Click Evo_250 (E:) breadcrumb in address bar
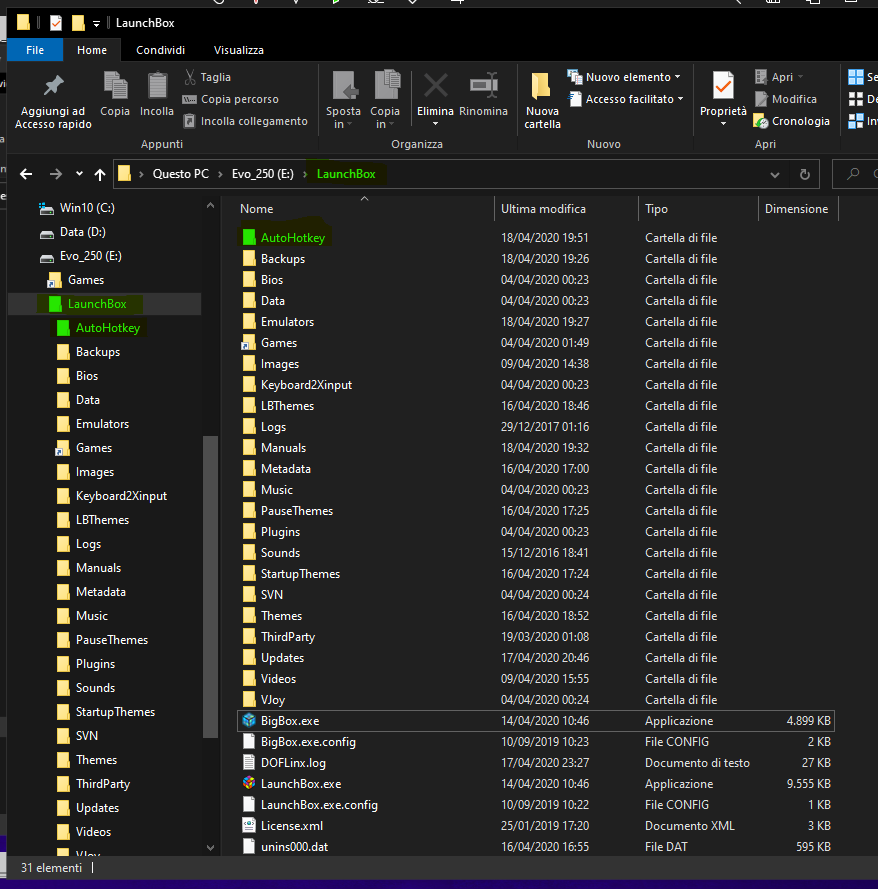878x889 pixels. point(263,174)
